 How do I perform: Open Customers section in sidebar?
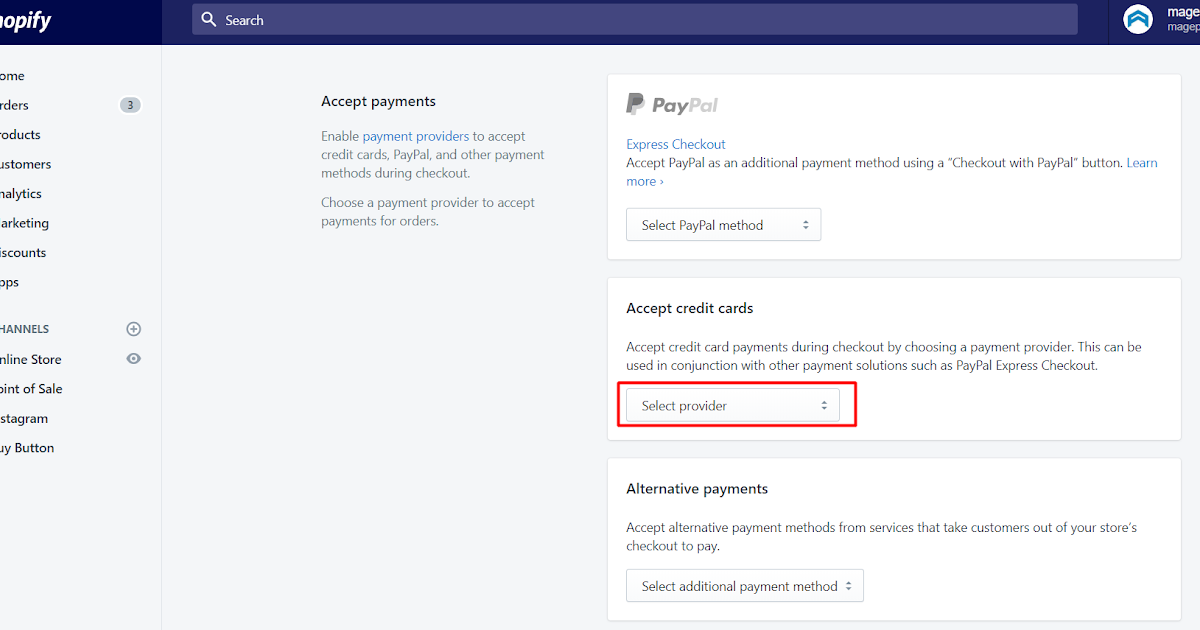point(25,164)
